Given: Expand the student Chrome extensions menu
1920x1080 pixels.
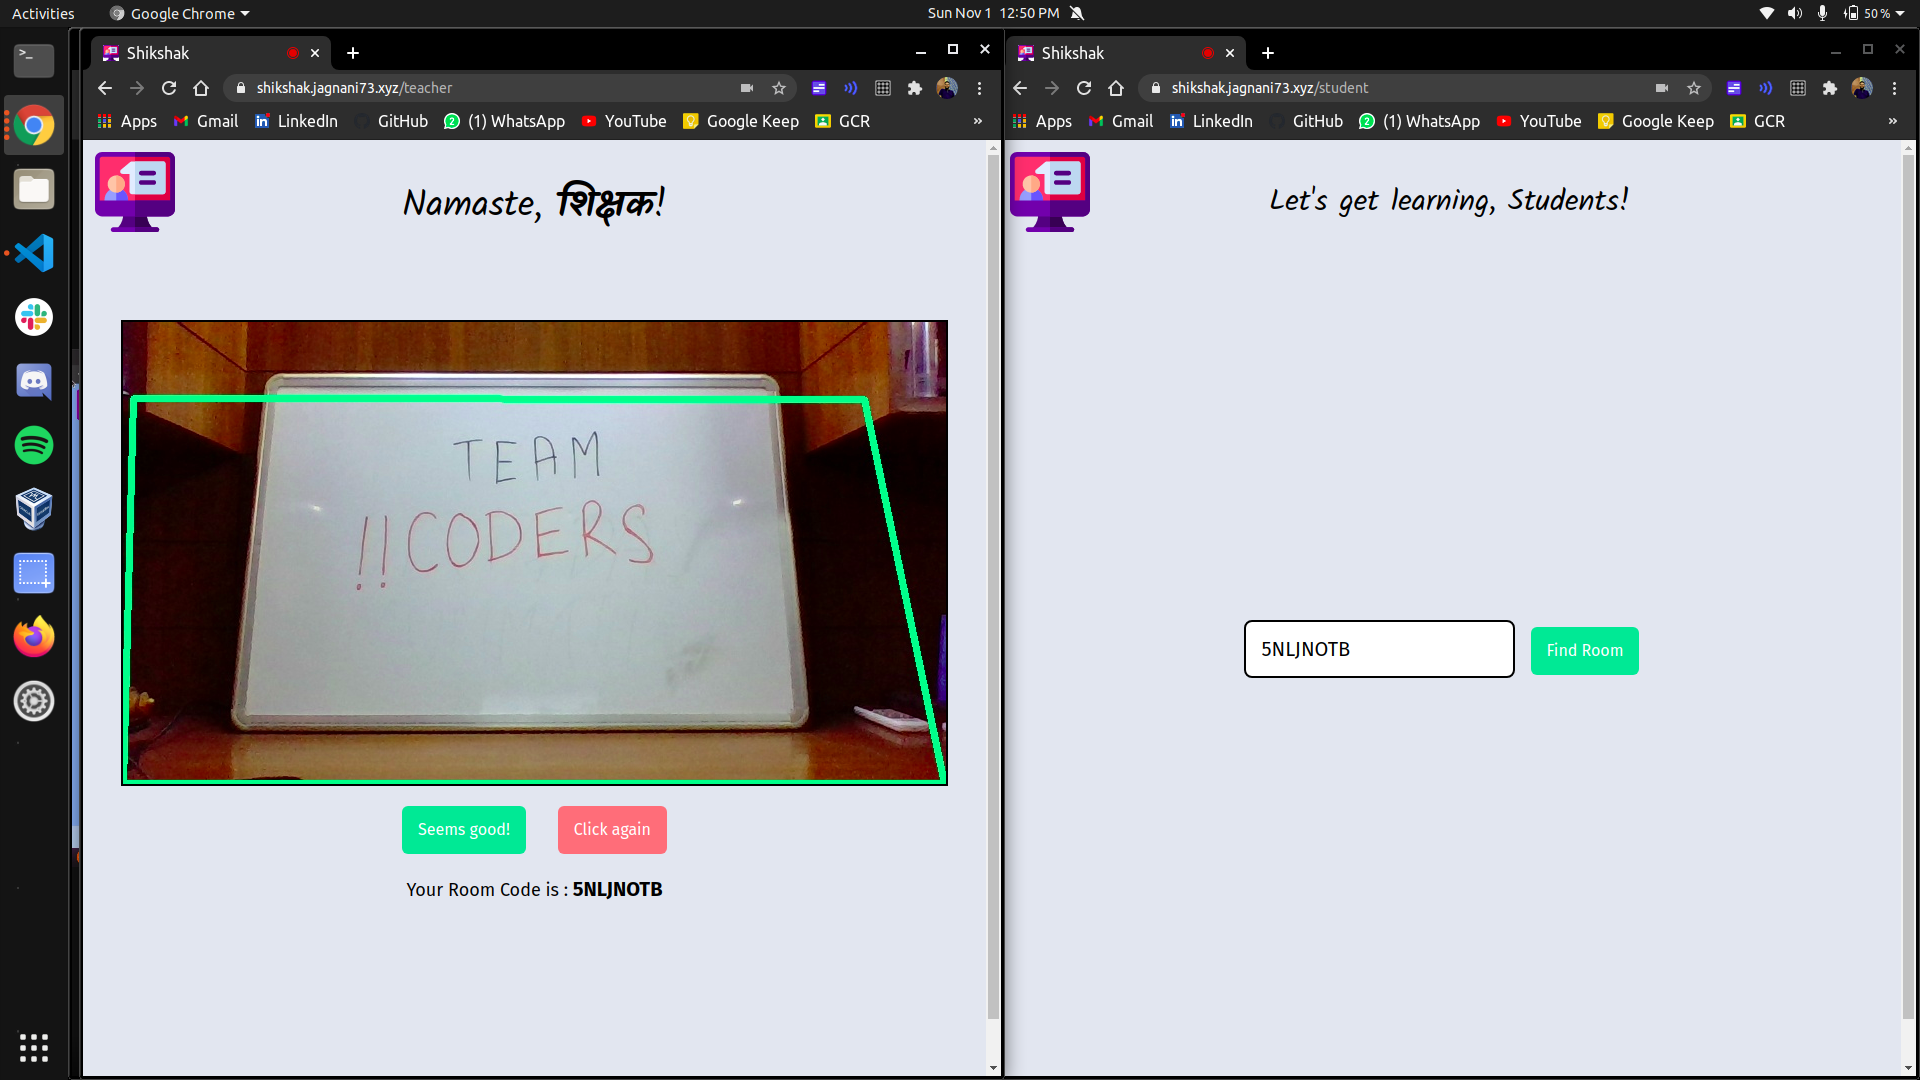Looking at the screenshot, I should point(1829,87).
